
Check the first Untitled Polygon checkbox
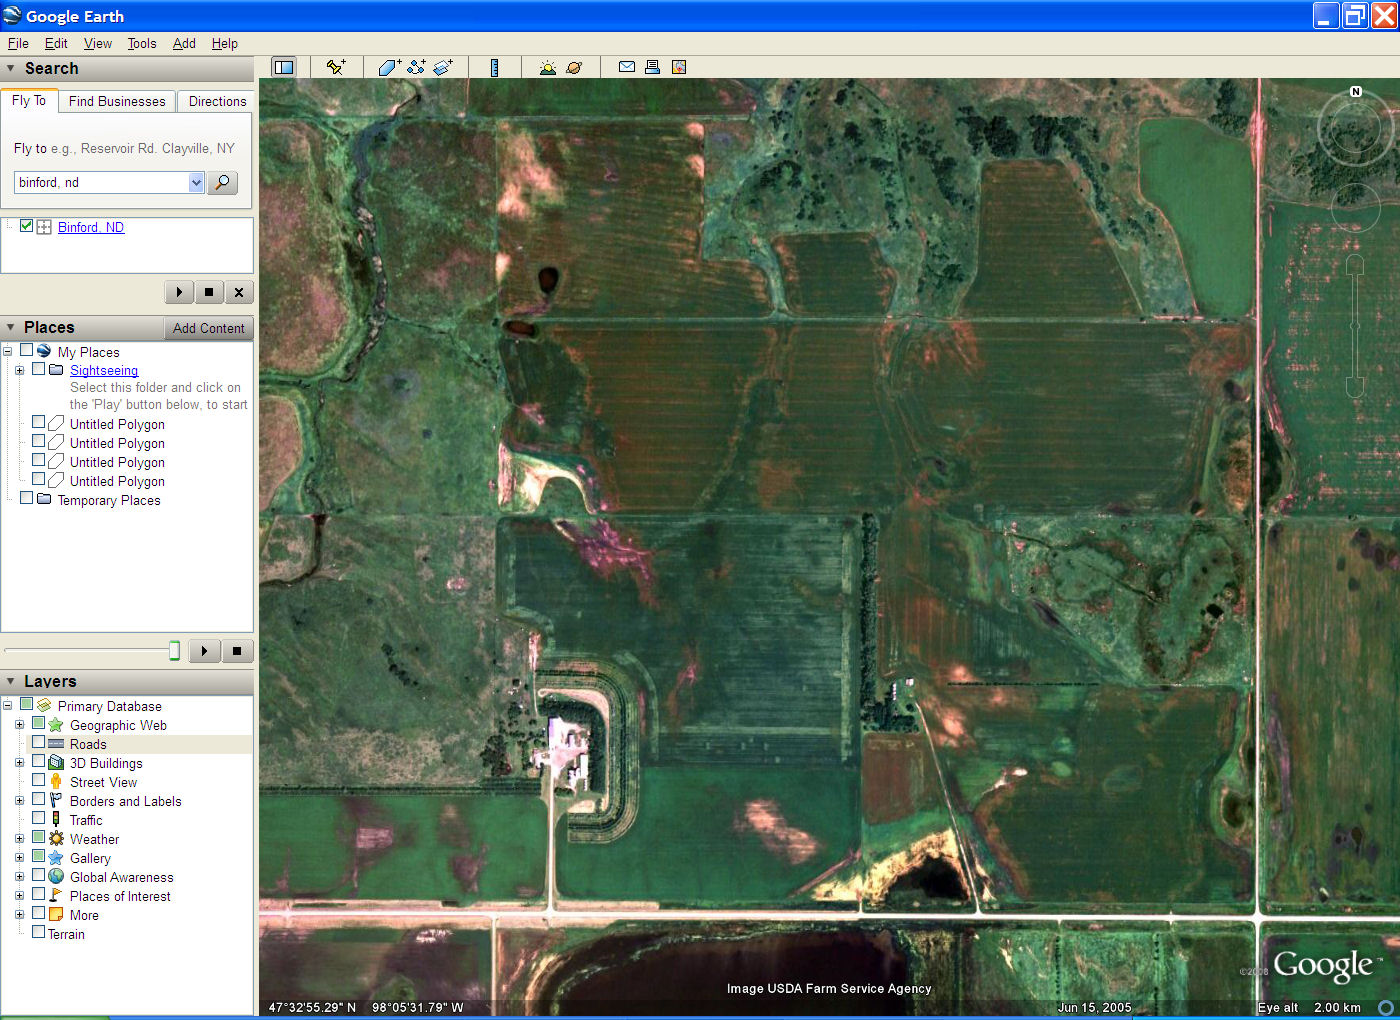click(38, 422)
